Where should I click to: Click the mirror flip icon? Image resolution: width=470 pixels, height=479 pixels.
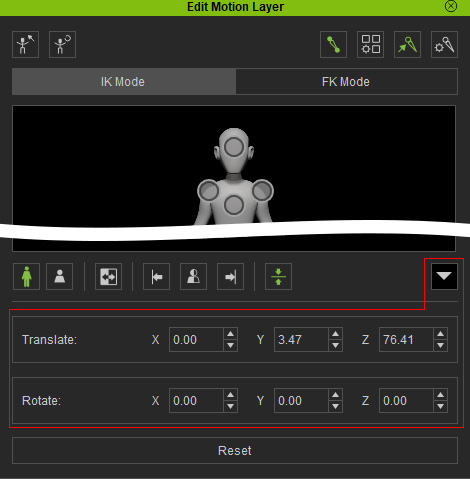pyautogui.click(x=108, y=276)
